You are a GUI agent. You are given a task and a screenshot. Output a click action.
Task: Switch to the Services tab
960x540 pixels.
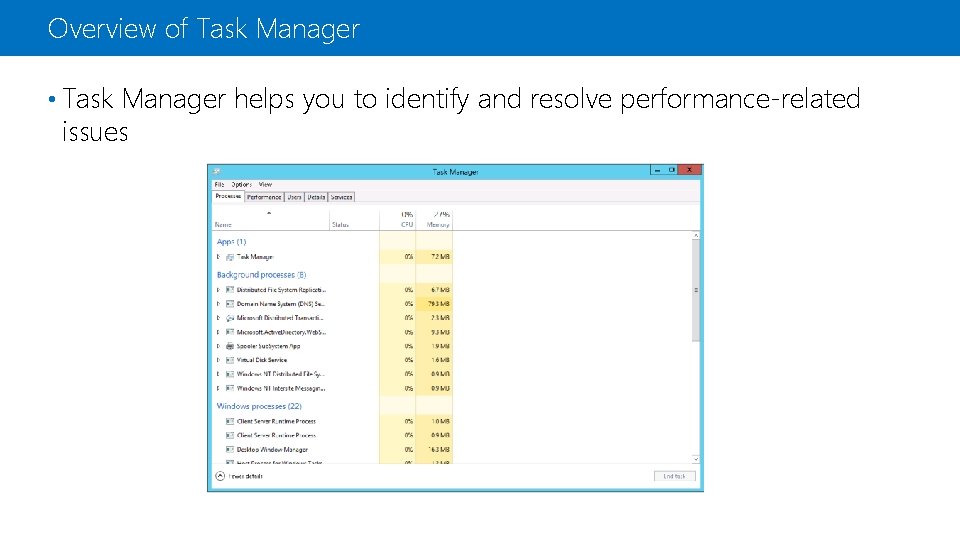click(x=341, y=197)
